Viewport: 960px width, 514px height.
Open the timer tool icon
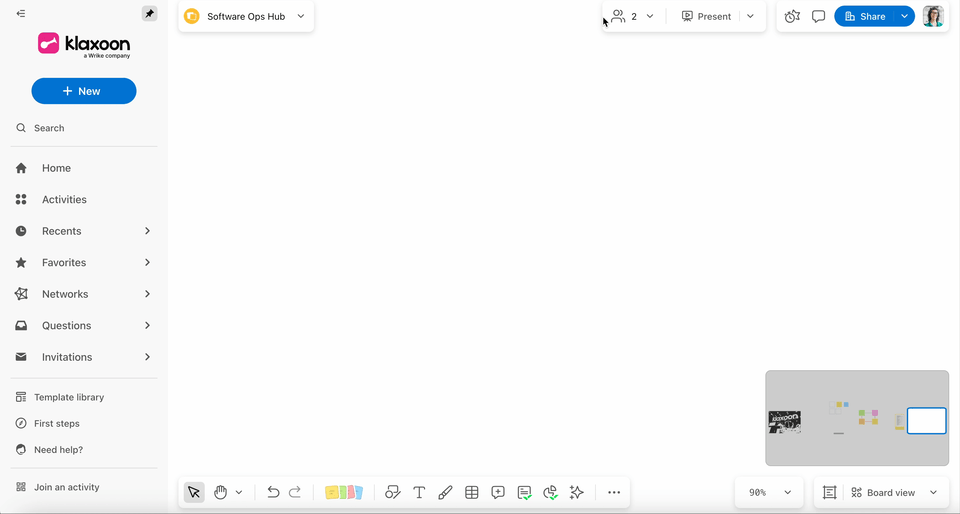click(x=792, y=17)
